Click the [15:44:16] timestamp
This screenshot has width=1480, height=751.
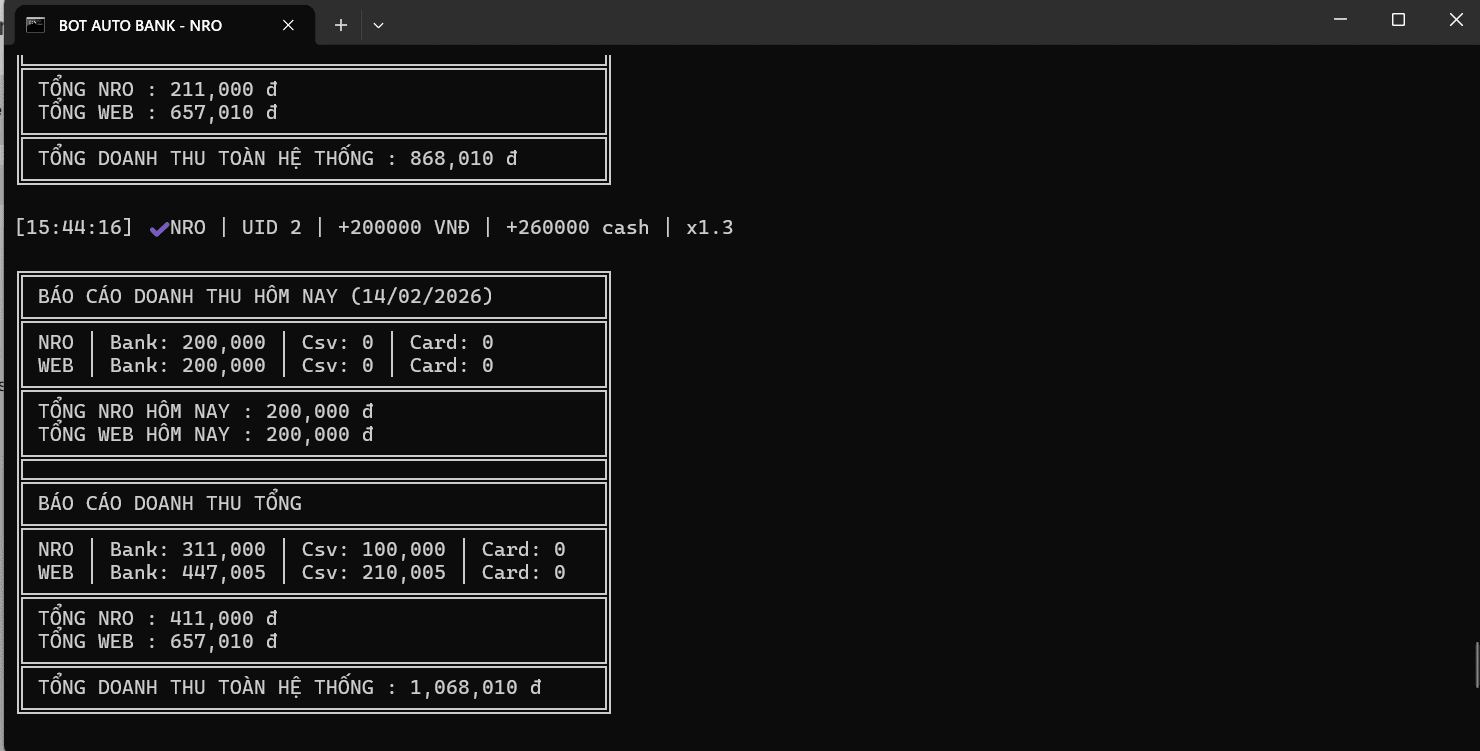(x=74, y=228)
